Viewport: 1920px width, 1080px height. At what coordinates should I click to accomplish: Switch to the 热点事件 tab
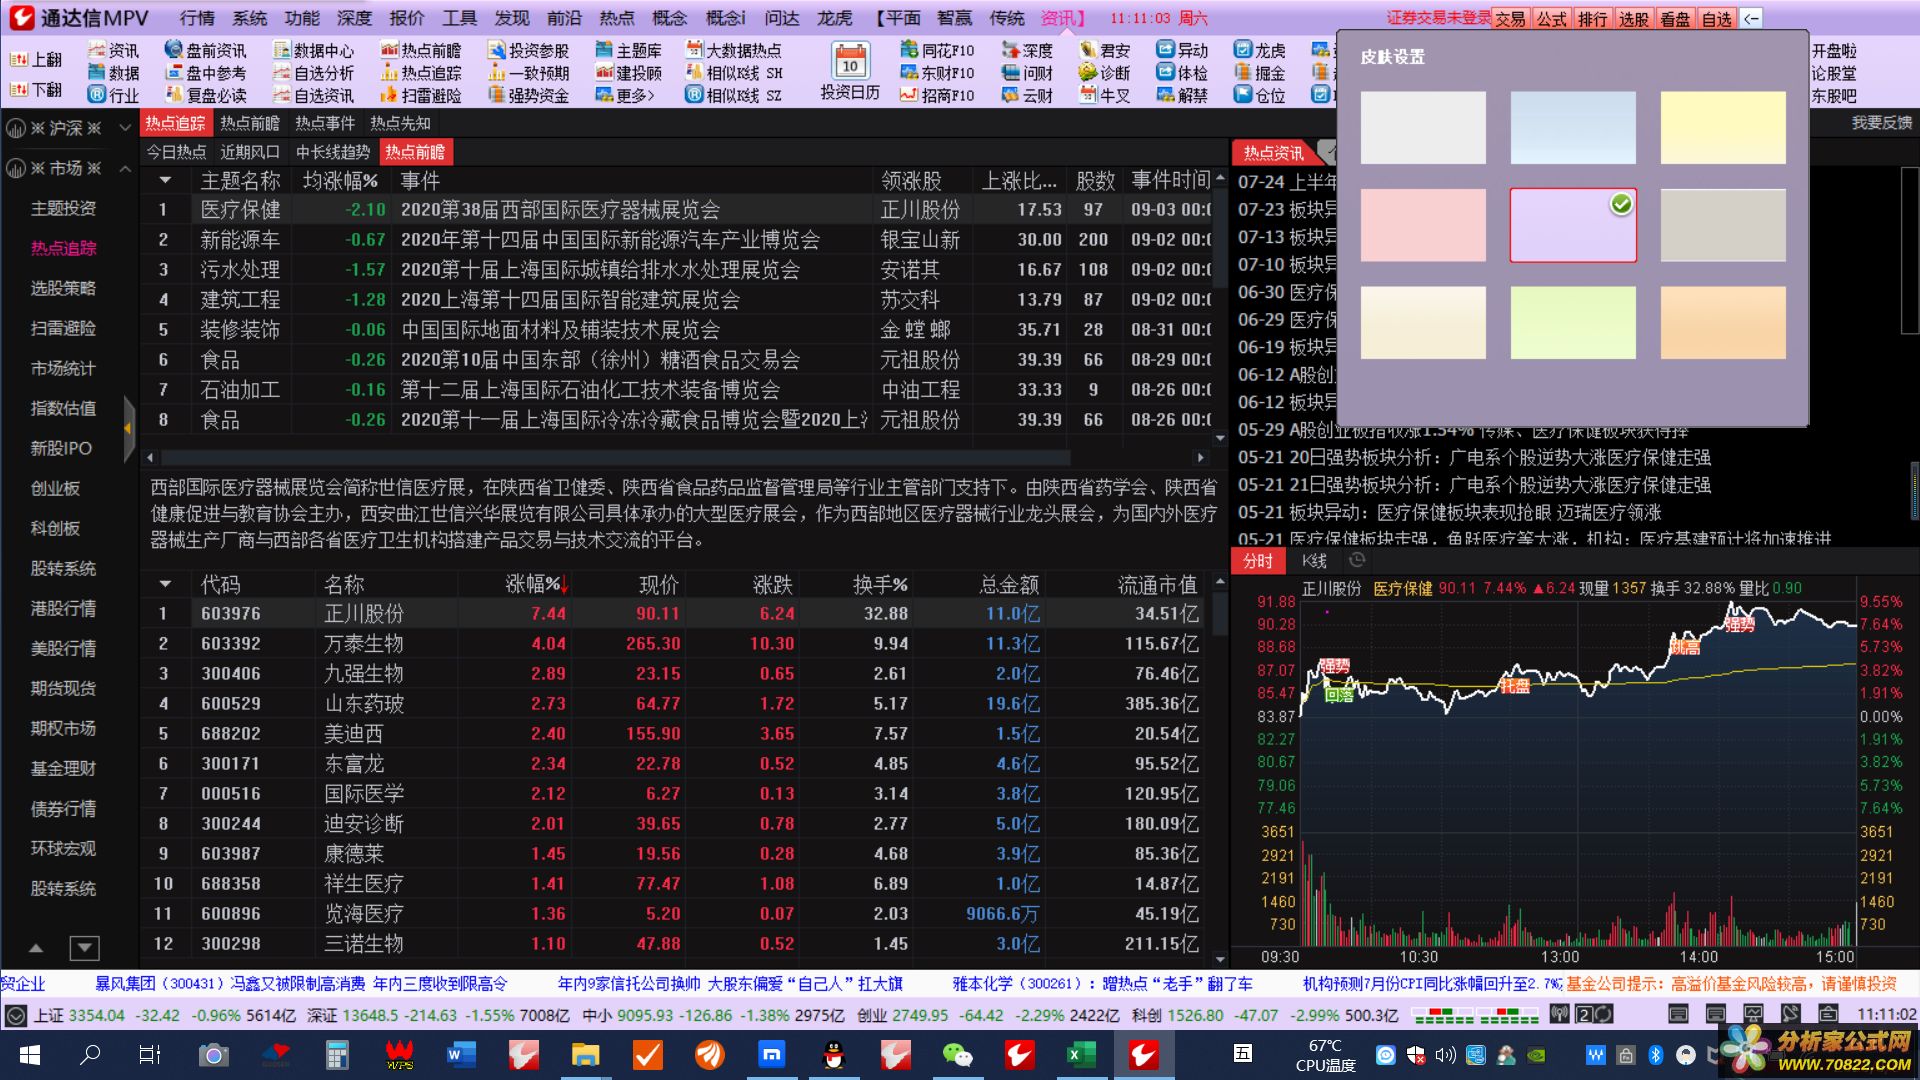pyautogui.click(x=325, y=123)
